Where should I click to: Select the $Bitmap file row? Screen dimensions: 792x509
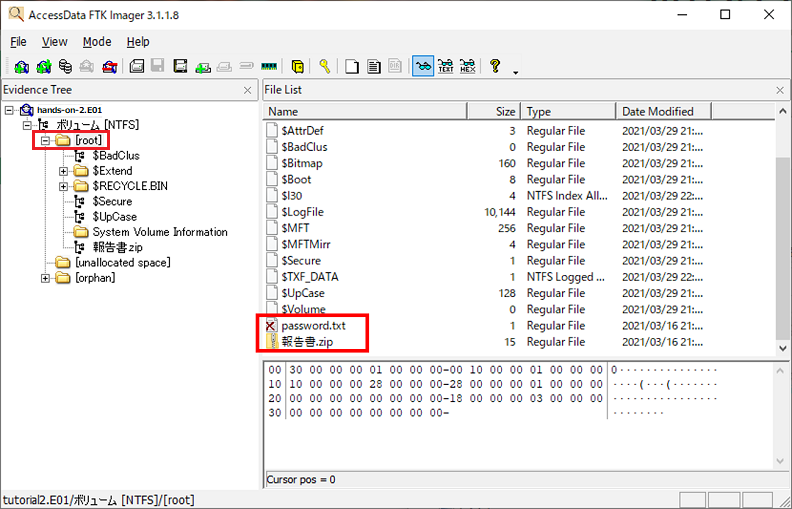point(486,164)
